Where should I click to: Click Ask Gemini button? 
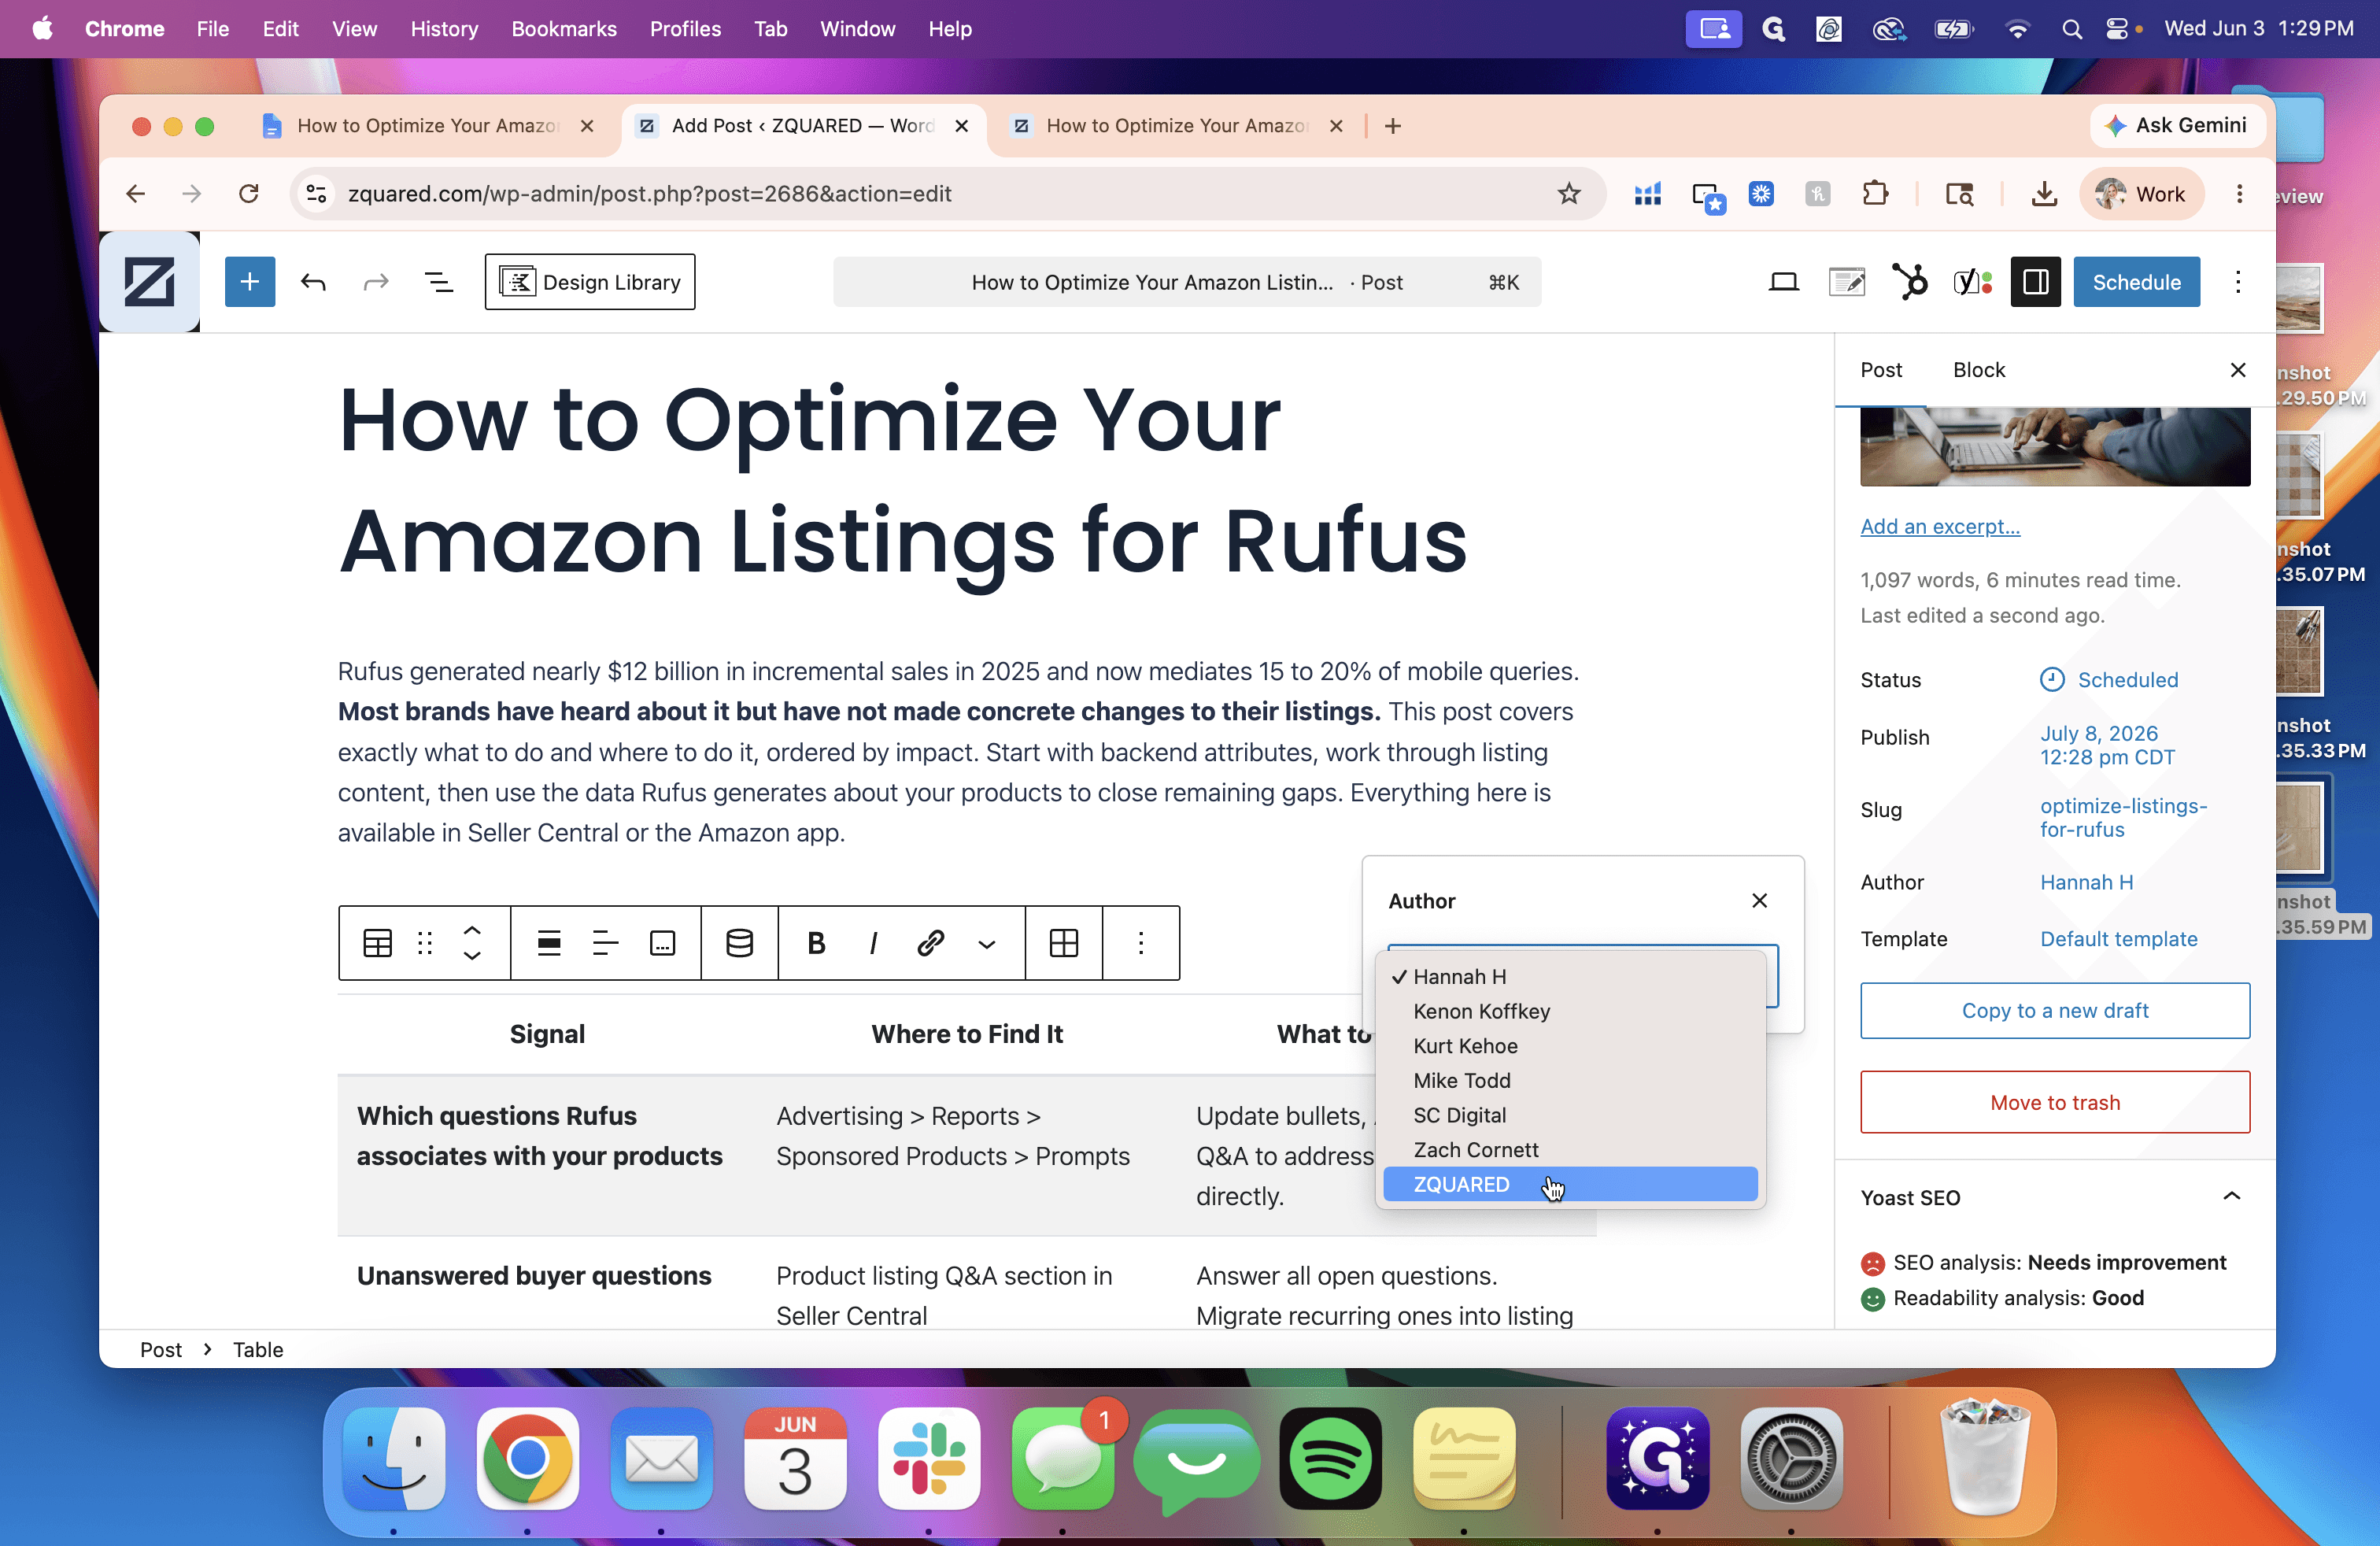coord(2178,126)
